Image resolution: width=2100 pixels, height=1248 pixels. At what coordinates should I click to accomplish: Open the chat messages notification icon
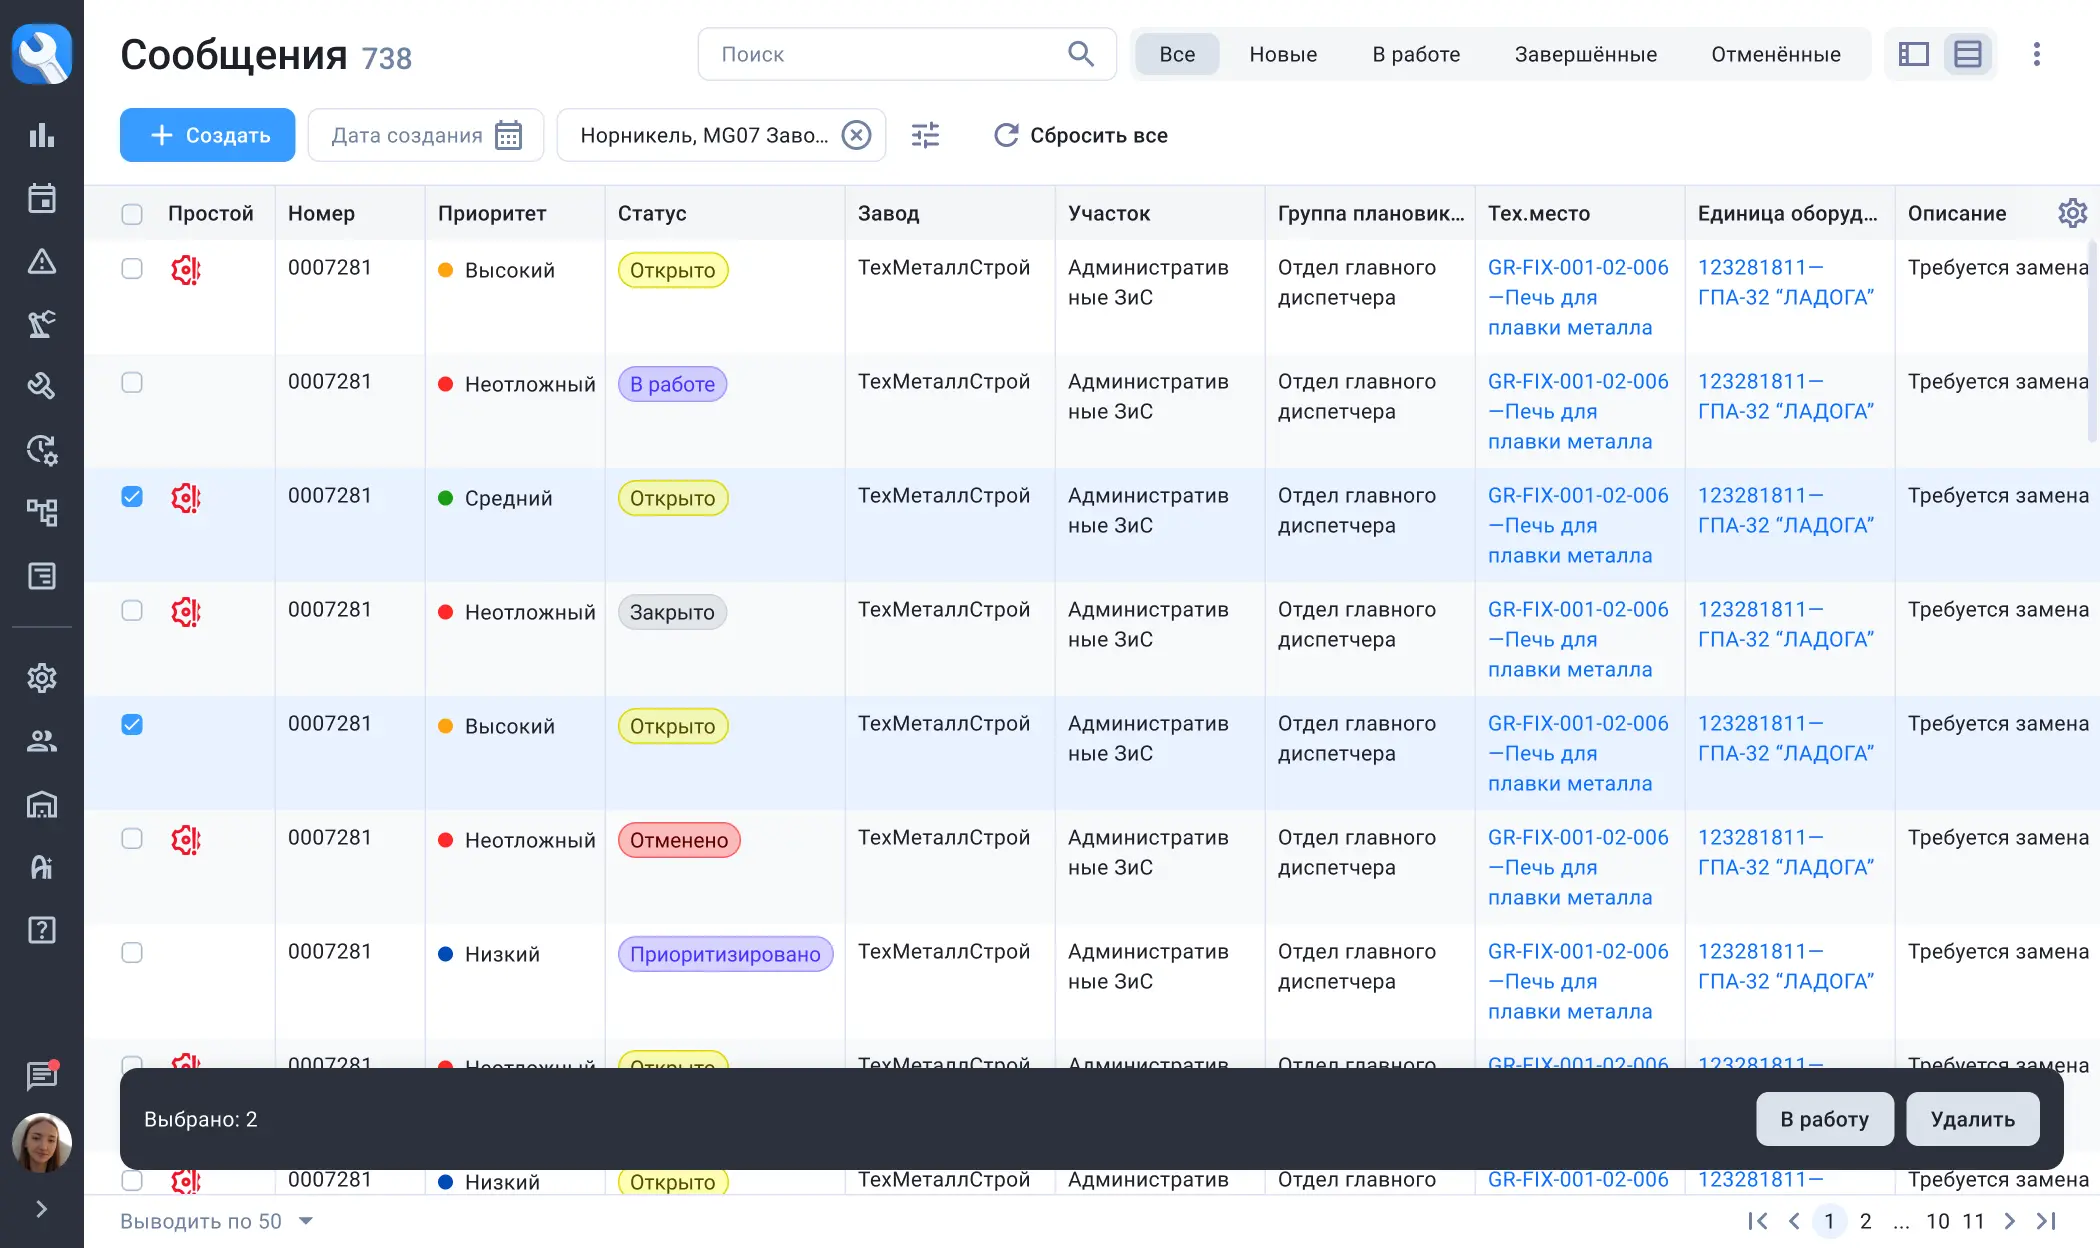[41, 1076]
